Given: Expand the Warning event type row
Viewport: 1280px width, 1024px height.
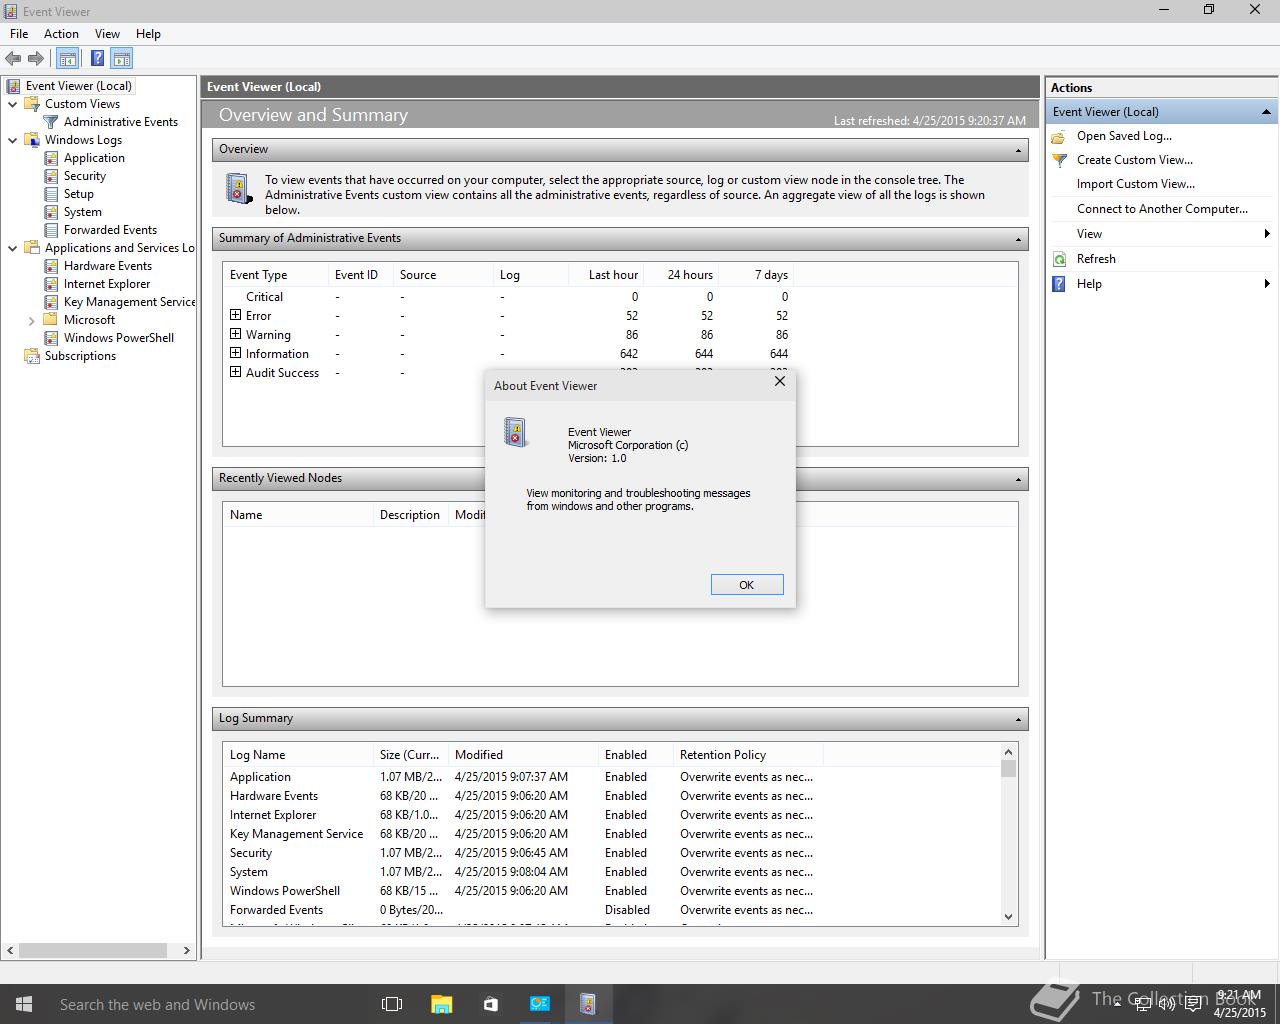Looking at the screenshot, I should [235, 334].
